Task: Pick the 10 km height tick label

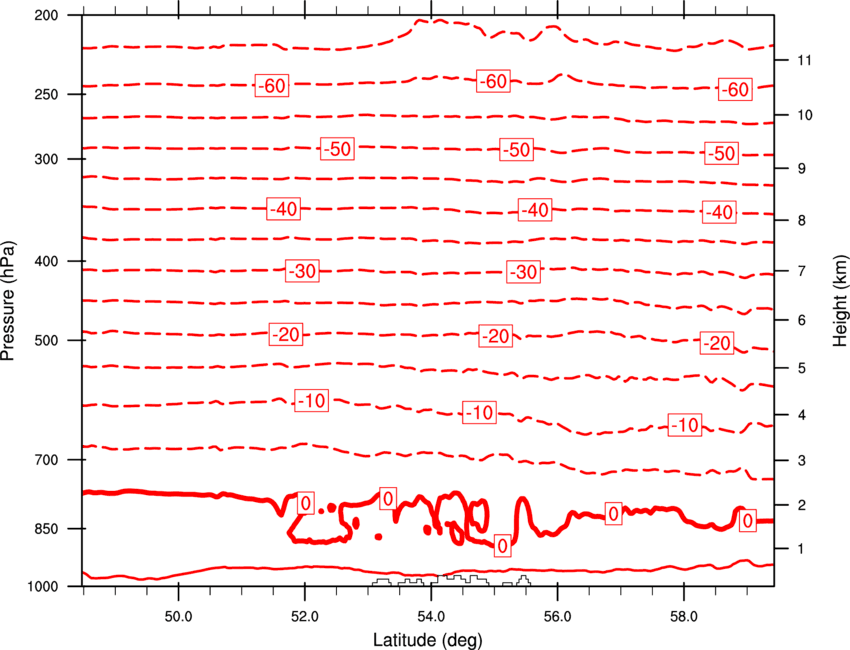Action: 805,115
